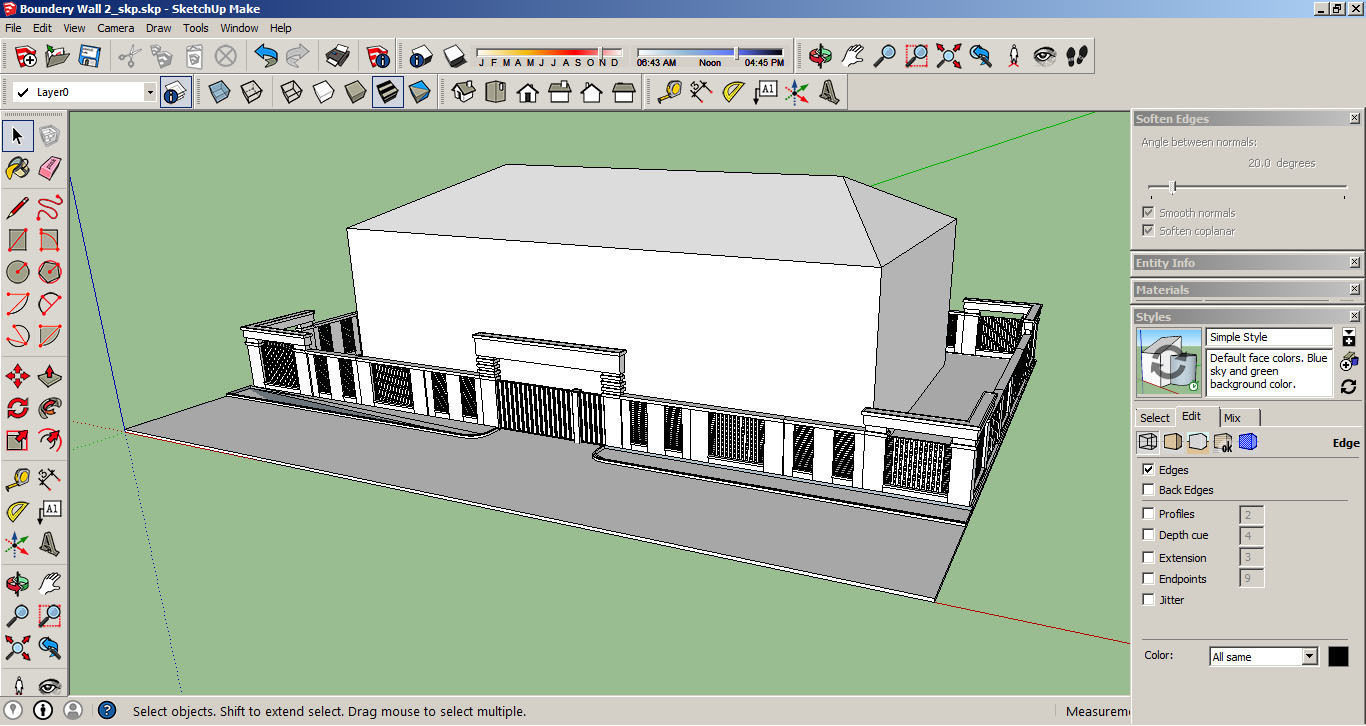Viewport: 1366px width, 726px height.
Task: Print the model with printer icon
Action: coord(338,56)
